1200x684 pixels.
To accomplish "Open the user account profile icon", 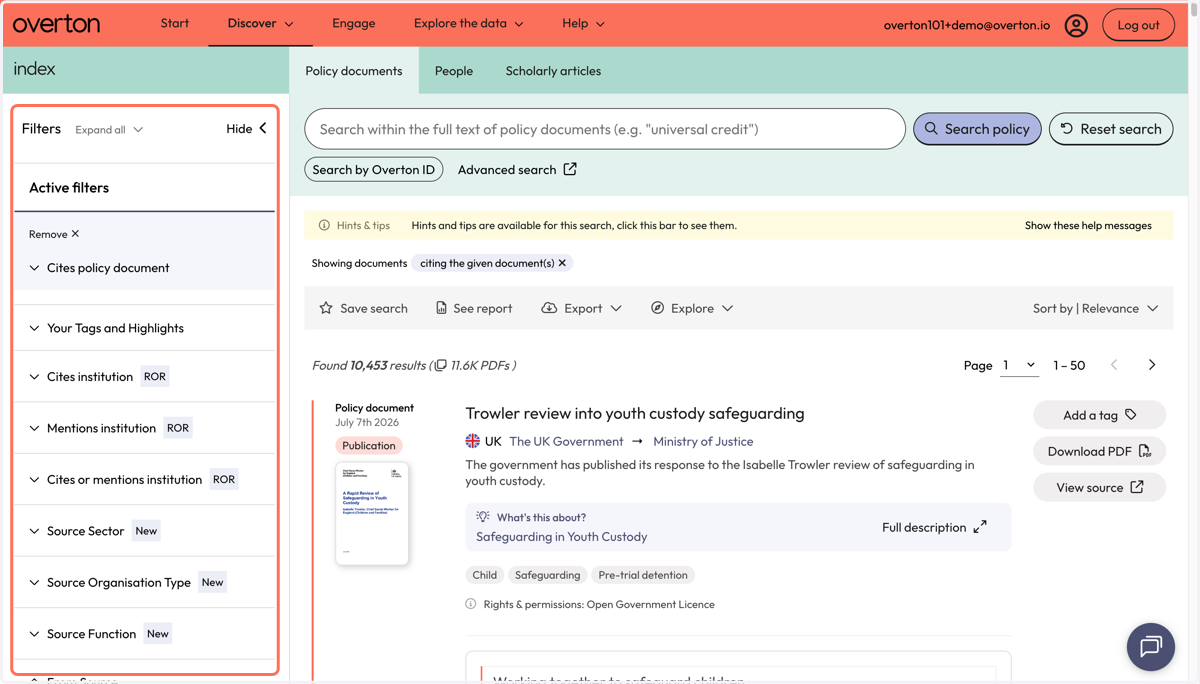I will [x=1076, y=25].
